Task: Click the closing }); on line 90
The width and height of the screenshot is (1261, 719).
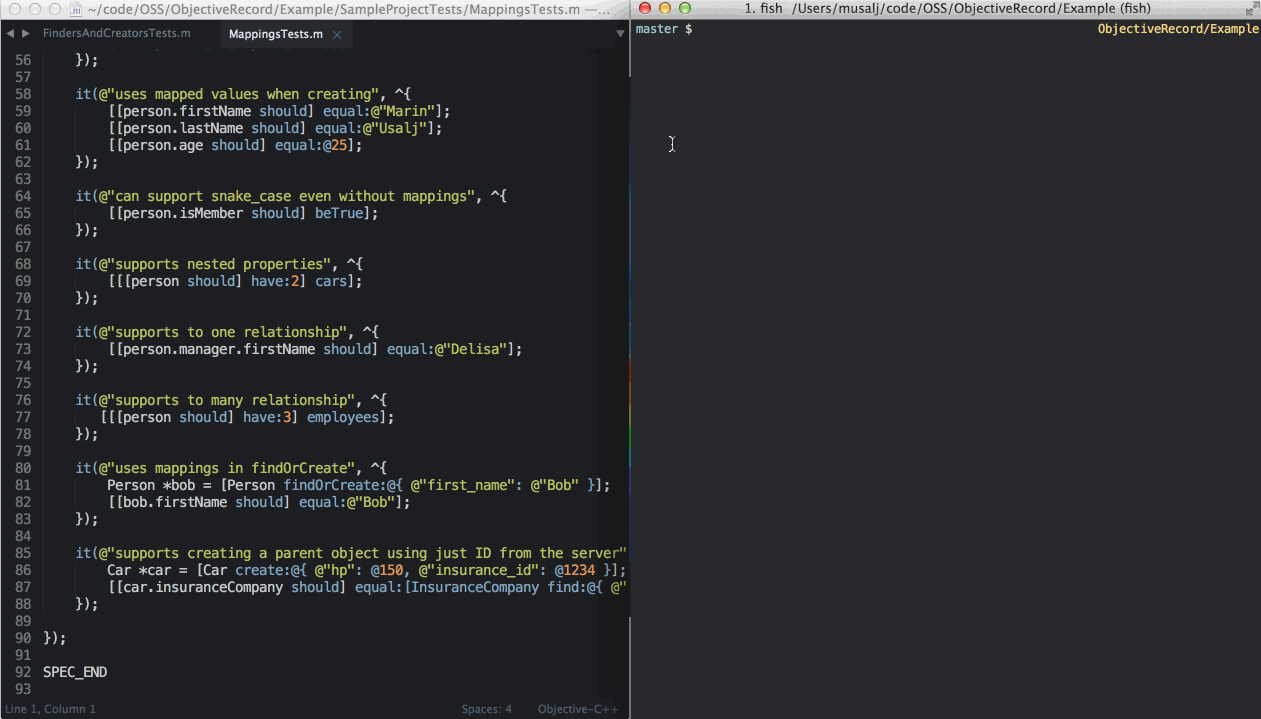Action: click(x=55, y=638)
